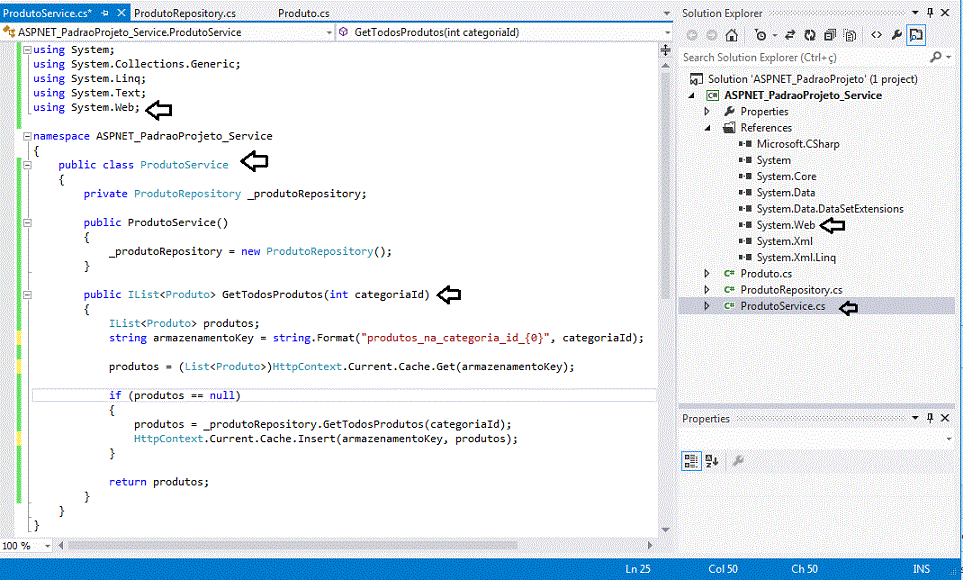Select the System.Xml.Linq reference

tap(796, 257)
